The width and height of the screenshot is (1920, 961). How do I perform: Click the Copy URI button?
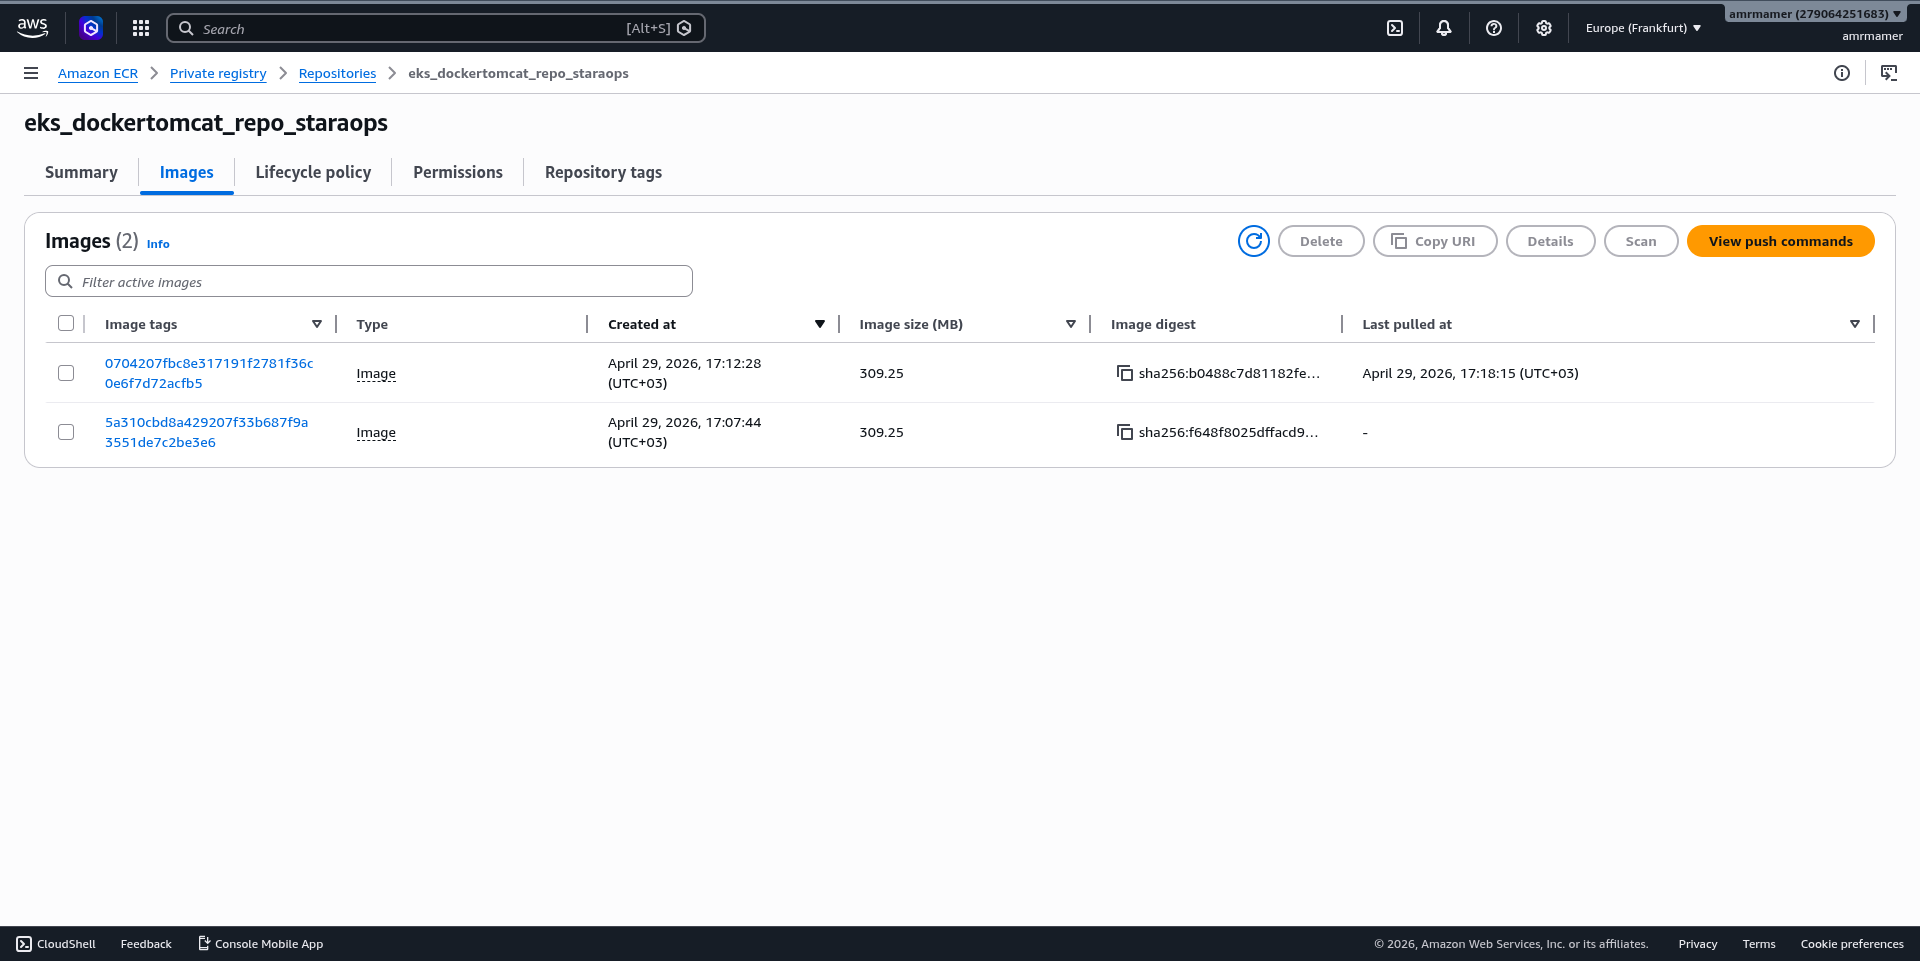click(x=1435, y=241)
